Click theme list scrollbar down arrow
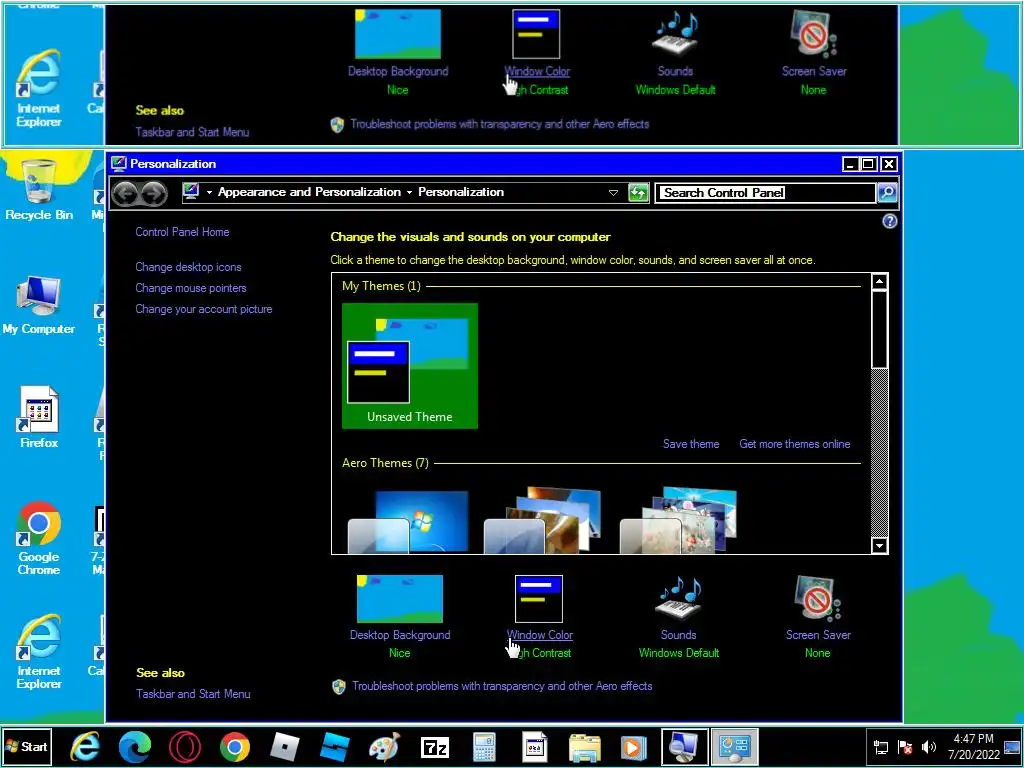This screenshot has height=768, width=1024. point(880,545)
